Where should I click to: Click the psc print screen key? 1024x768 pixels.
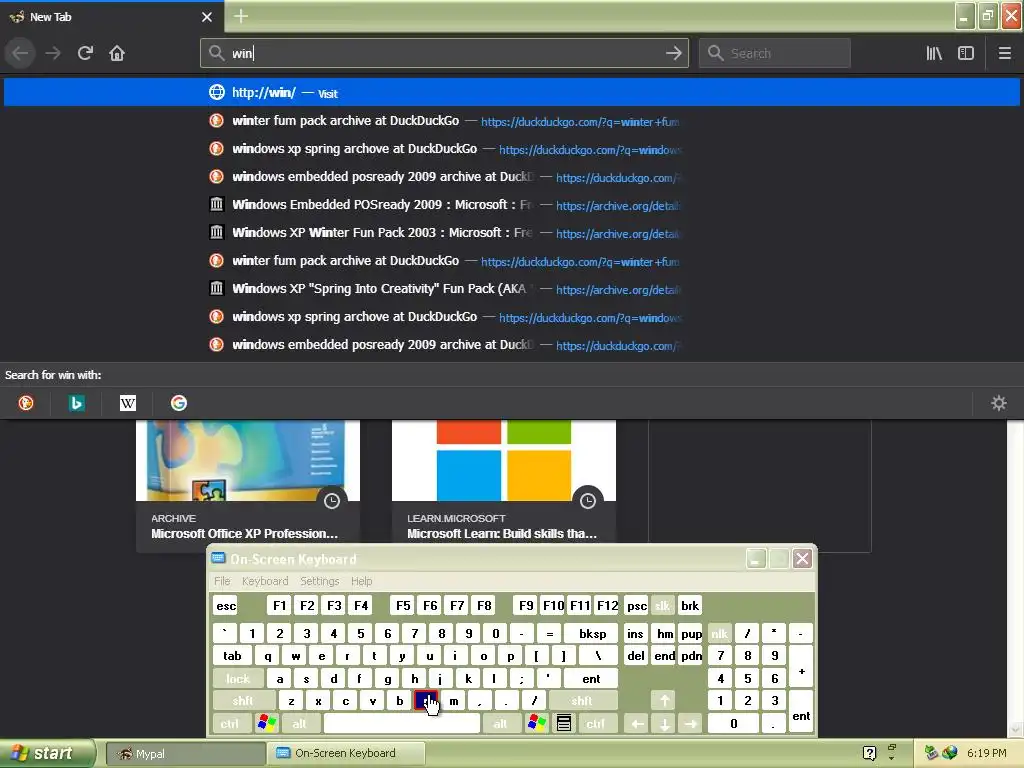(636, 605)
